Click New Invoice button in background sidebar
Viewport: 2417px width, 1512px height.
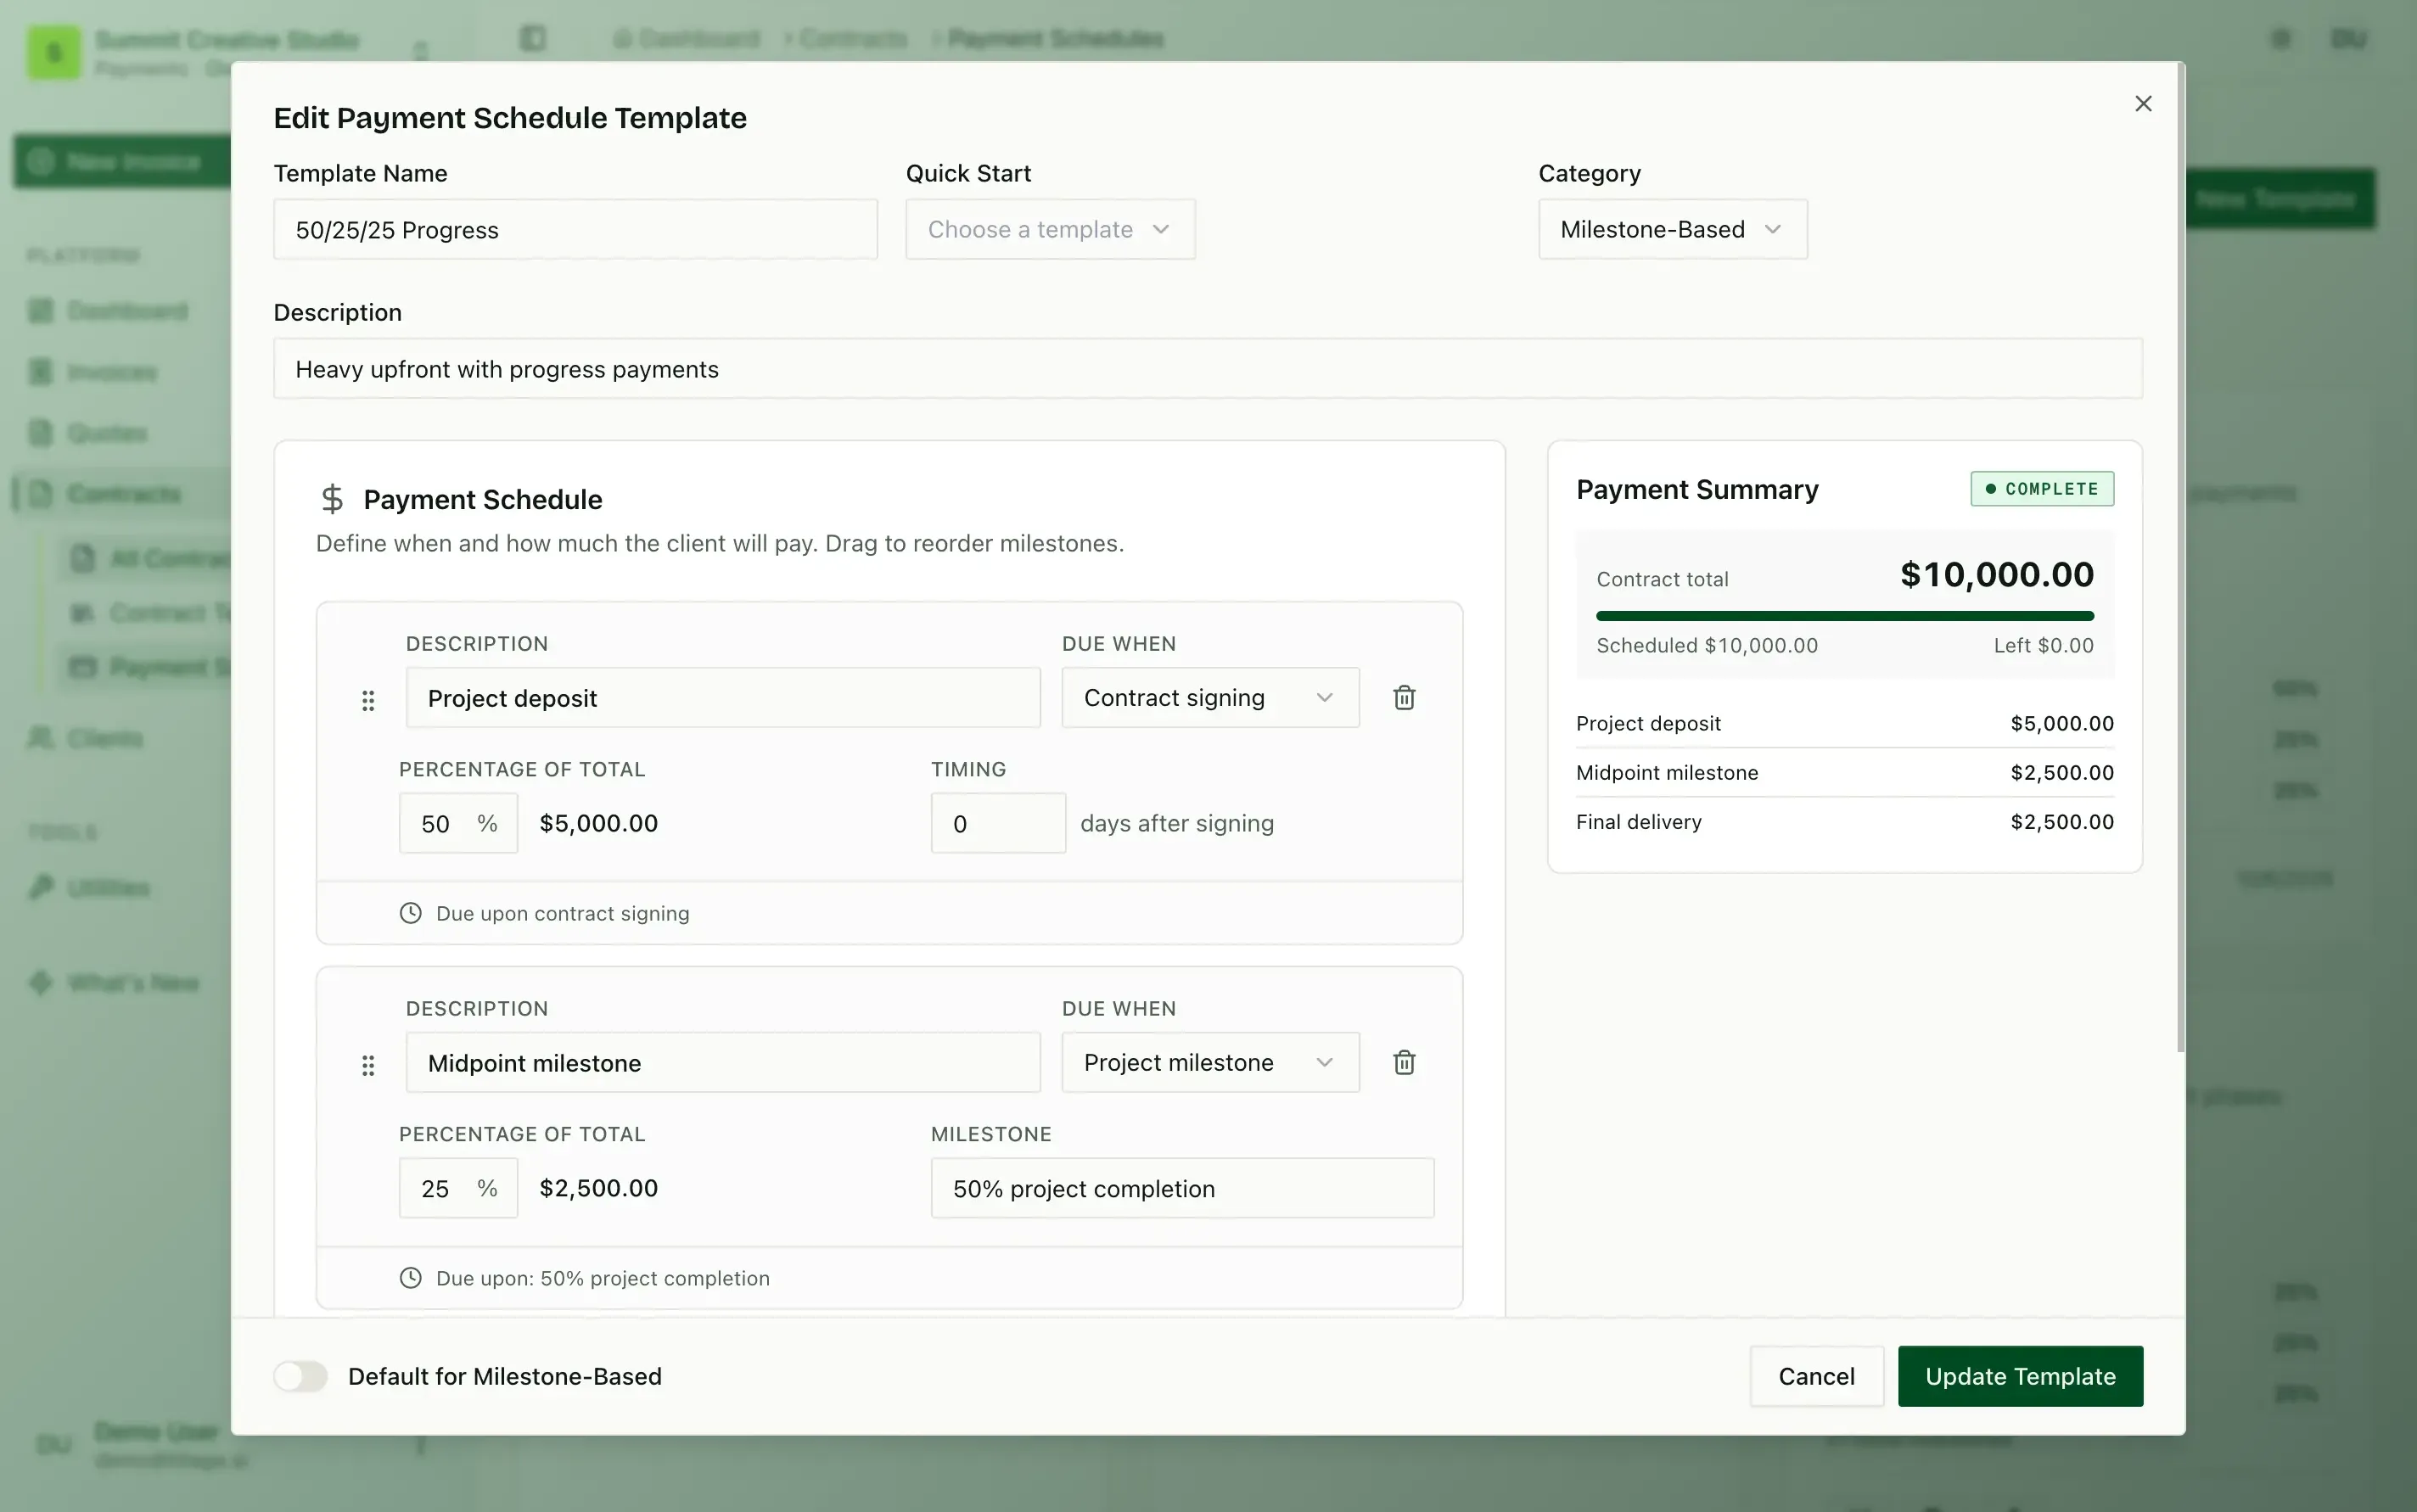(x=122, y=161)
